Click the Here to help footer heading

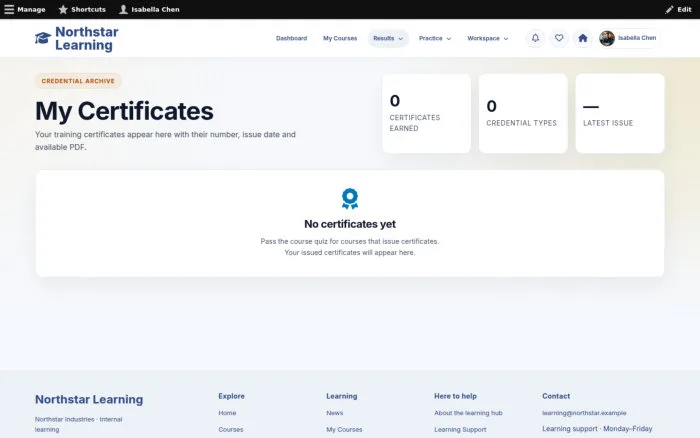[455, 396]
